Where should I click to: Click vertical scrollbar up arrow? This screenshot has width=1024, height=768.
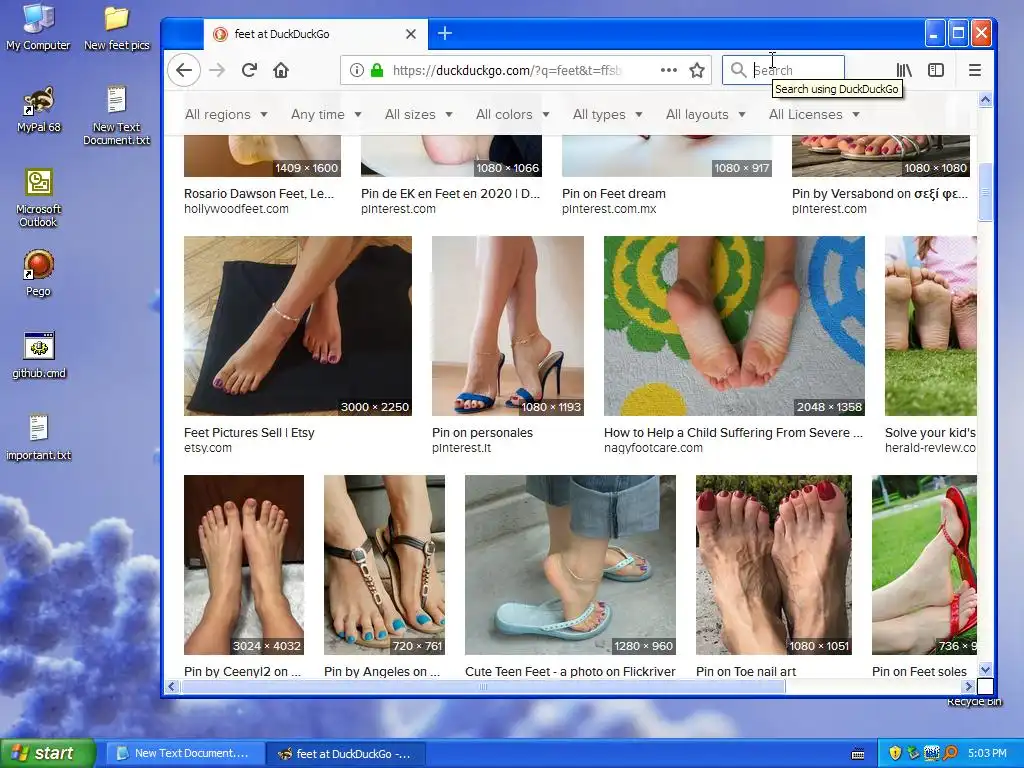(x=985, y=100)
